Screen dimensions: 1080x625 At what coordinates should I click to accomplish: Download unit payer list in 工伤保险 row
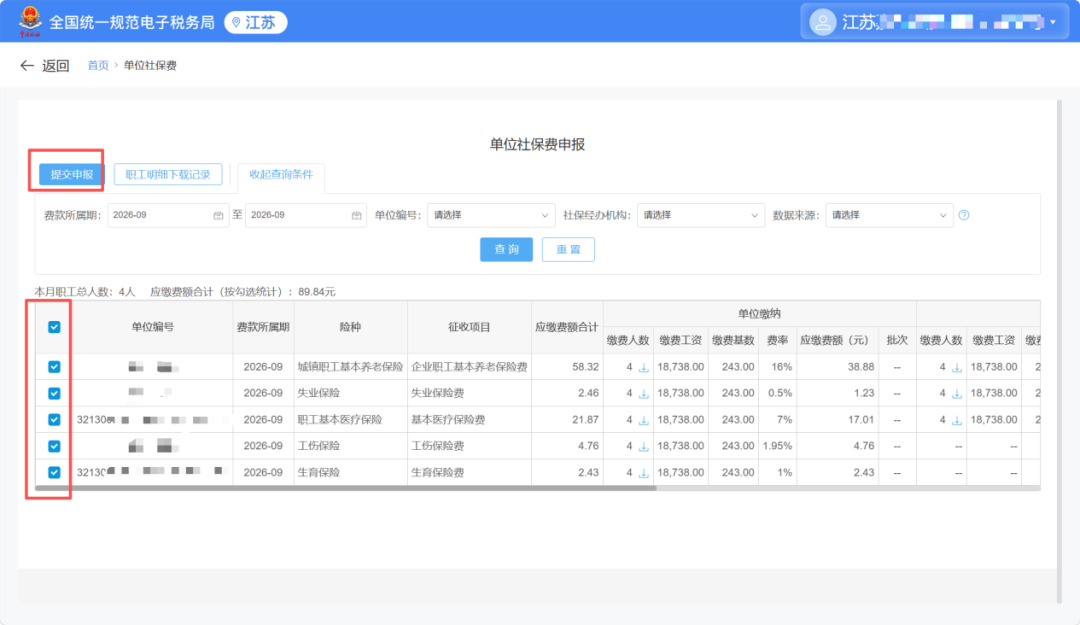(643, 447)
